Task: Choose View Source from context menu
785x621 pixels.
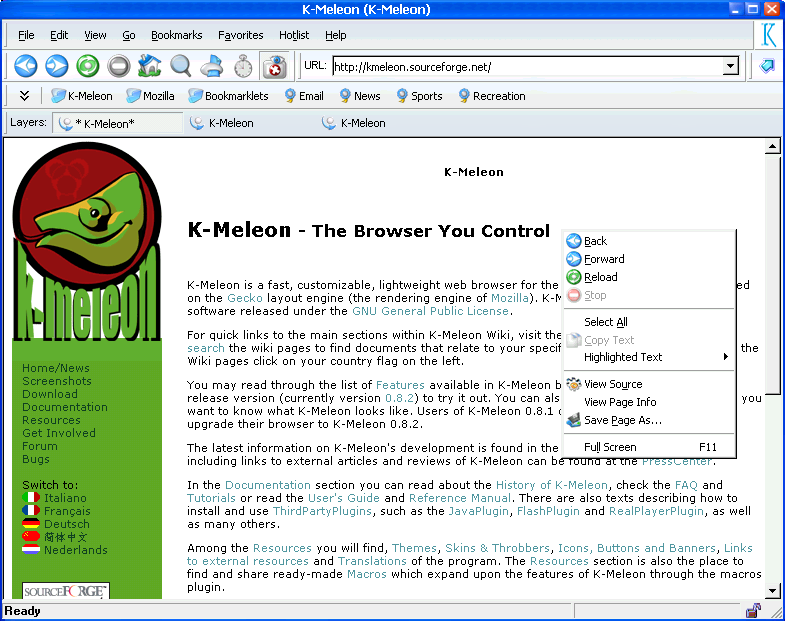Action: pos(612,384)
